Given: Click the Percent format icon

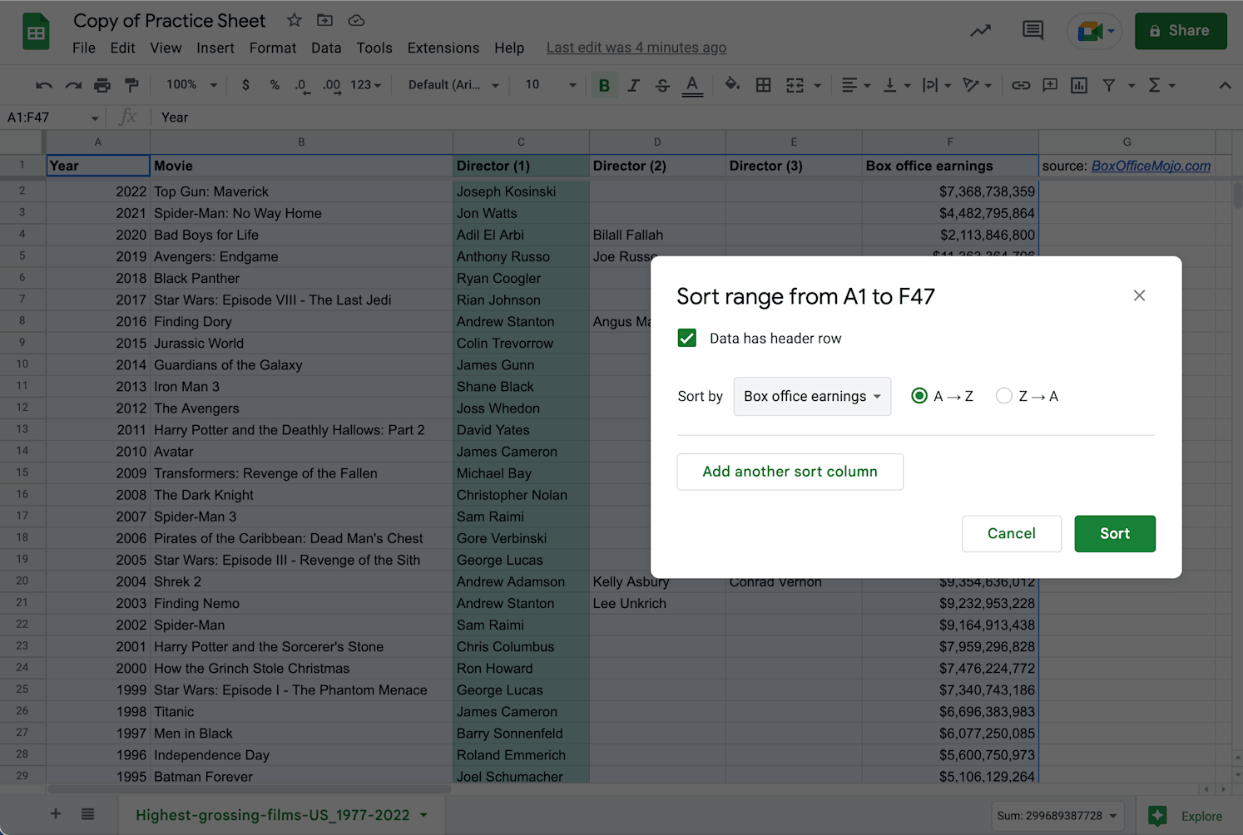Looking at the screenshot, I should [x=275, y=84].
